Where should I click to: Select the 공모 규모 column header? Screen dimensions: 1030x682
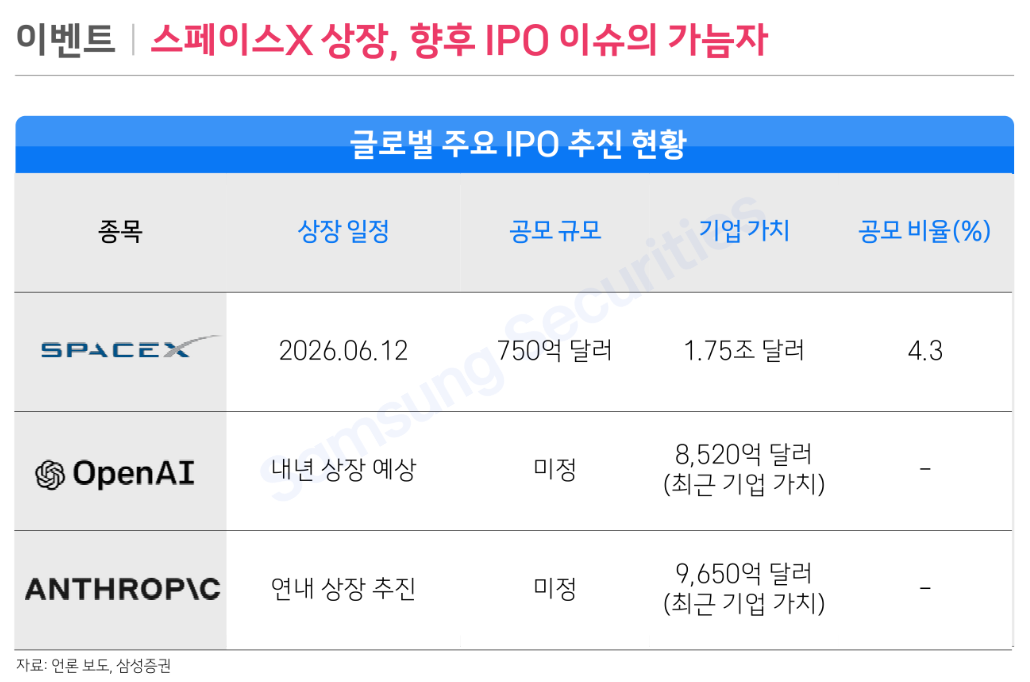click(x=555, y=231)
